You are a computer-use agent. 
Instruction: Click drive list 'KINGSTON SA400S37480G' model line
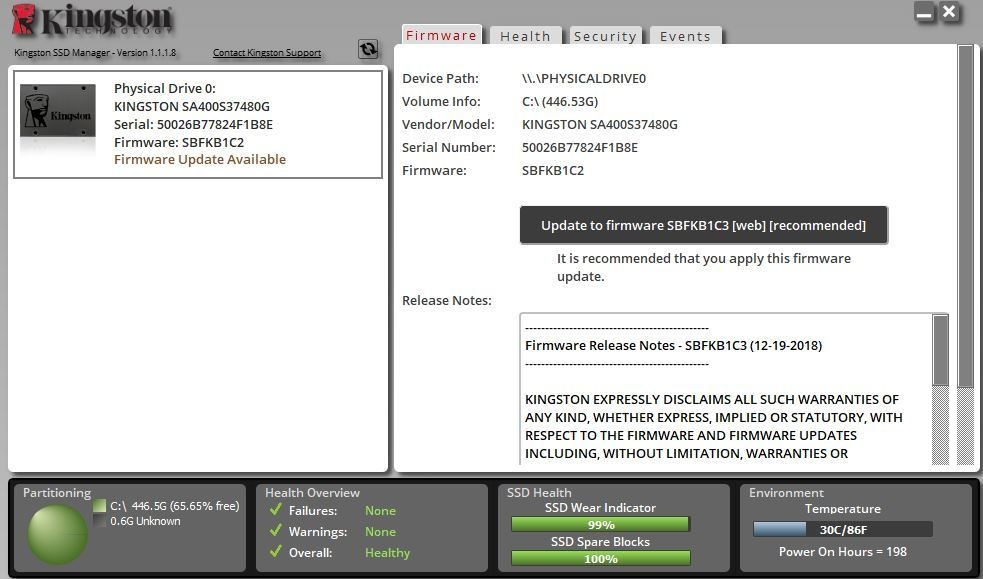click(192, 107)
